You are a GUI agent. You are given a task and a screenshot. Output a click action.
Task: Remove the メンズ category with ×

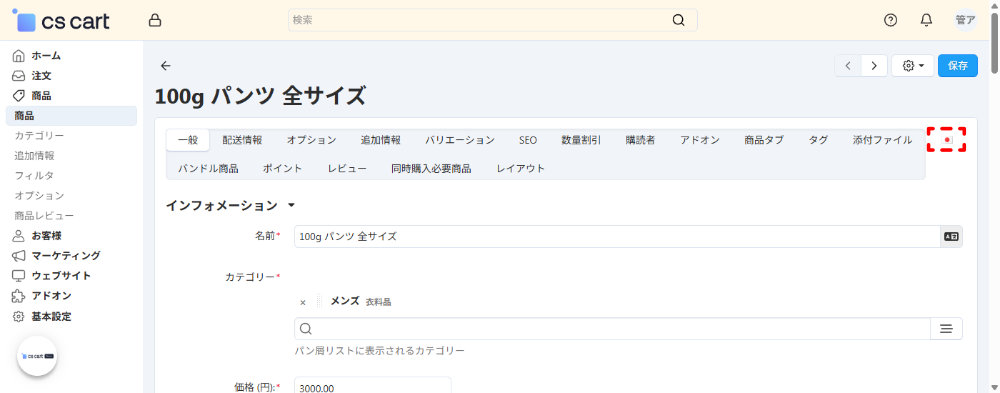point(303,302)
